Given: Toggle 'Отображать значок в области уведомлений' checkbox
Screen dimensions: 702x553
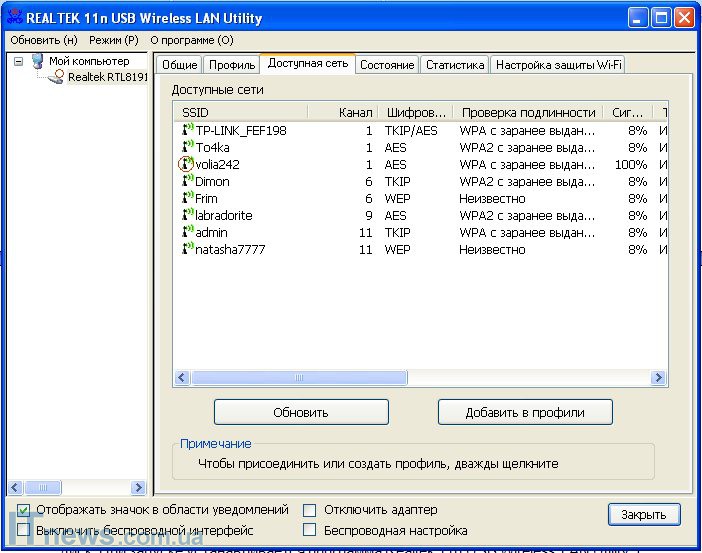Looking at the screenshot, I should 23,510.
